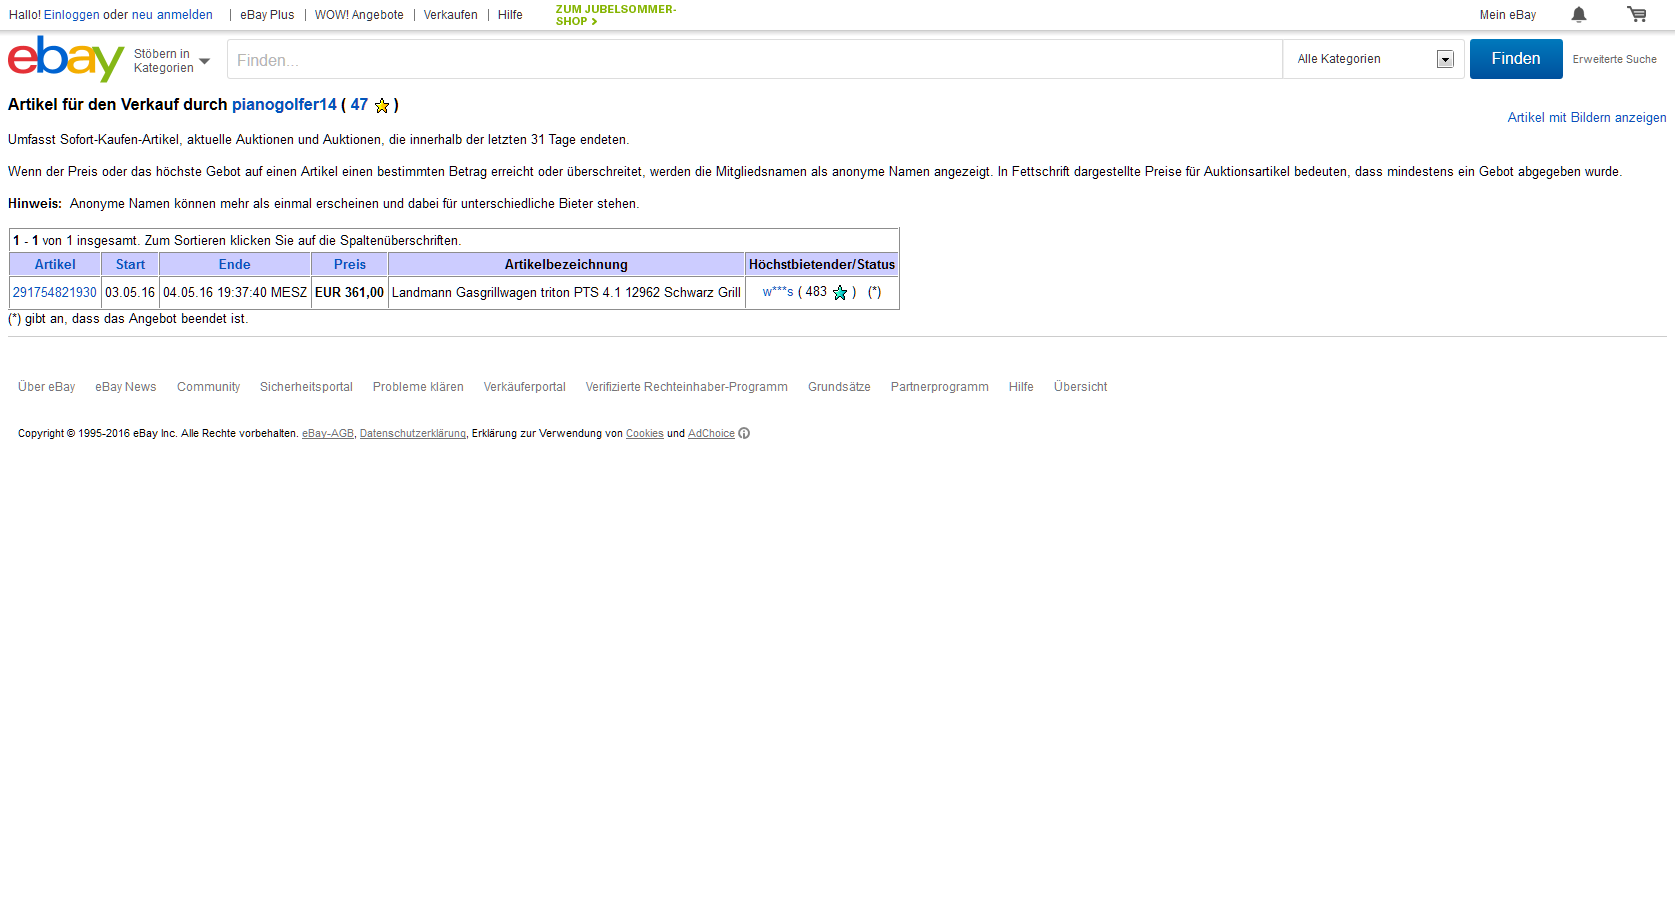
Task: Open WOW! Angebote in top bar
Action: click(x=359, y=15)
